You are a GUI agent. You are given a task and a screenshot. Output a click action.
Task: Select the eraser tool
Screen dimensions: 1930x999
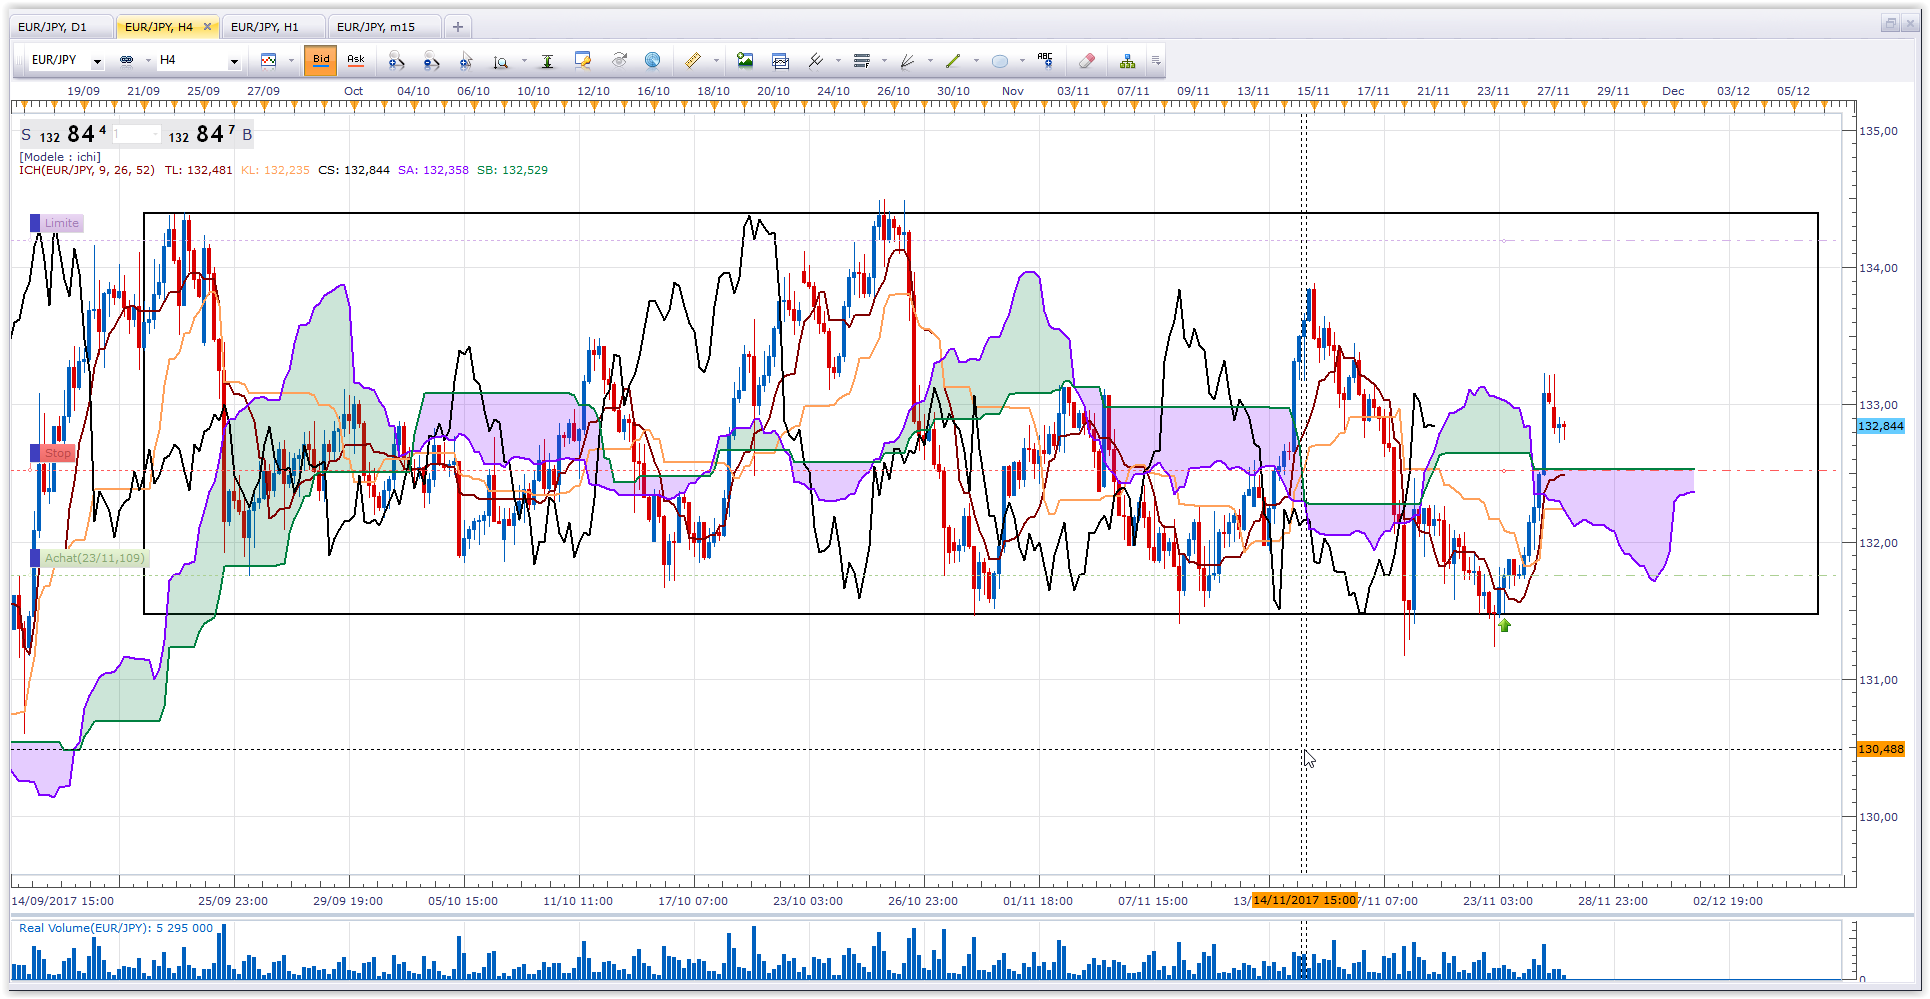pos(1087,61)
